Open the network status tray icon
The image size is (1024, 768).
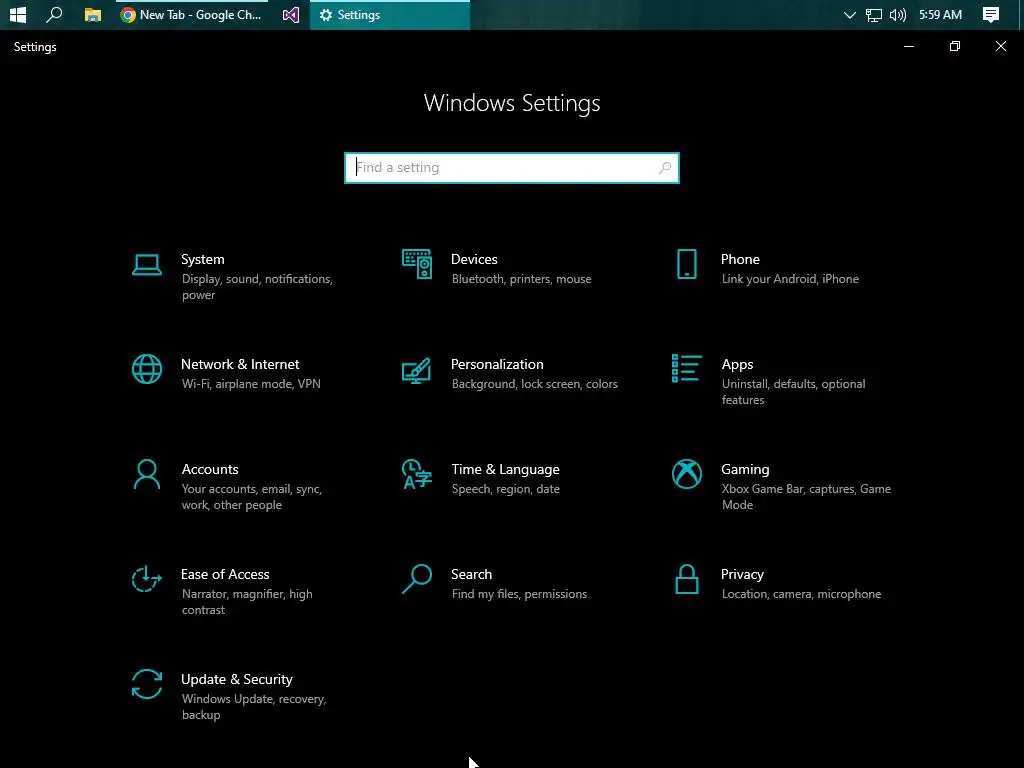pos(873,14)
